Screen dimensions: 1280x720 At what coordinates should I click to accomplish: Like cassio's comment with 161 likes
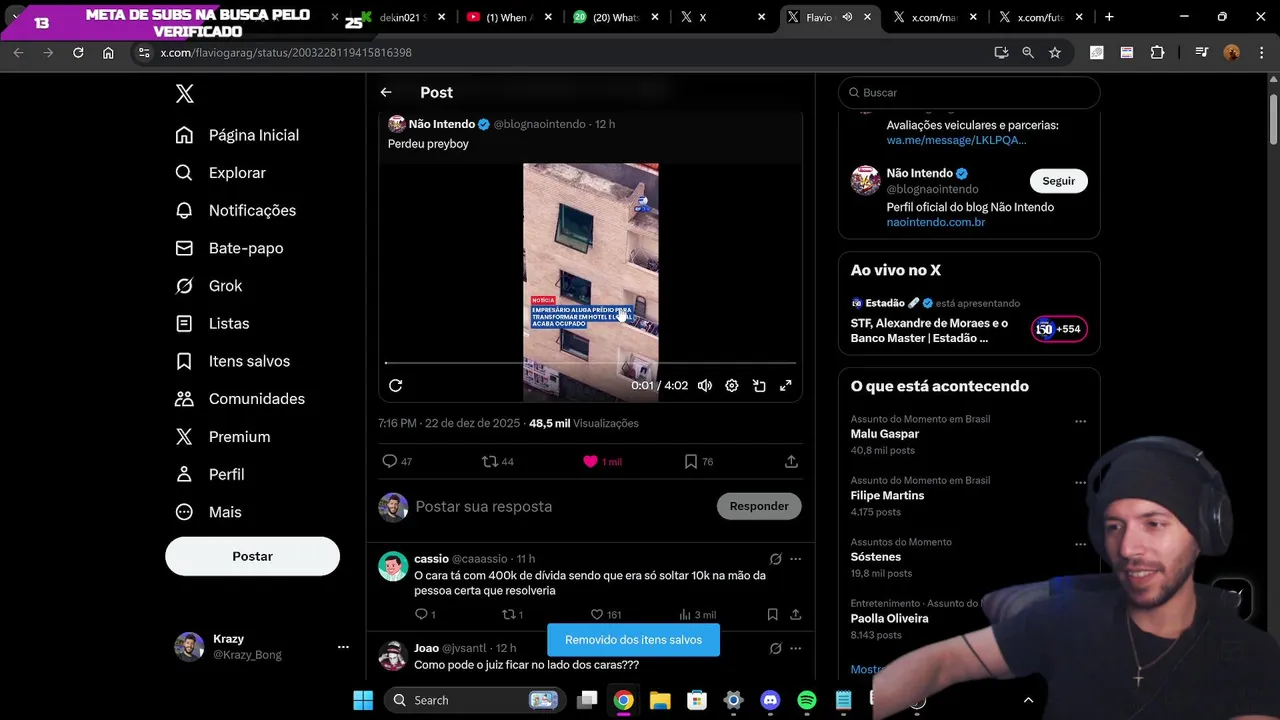[x=606, y=614]
